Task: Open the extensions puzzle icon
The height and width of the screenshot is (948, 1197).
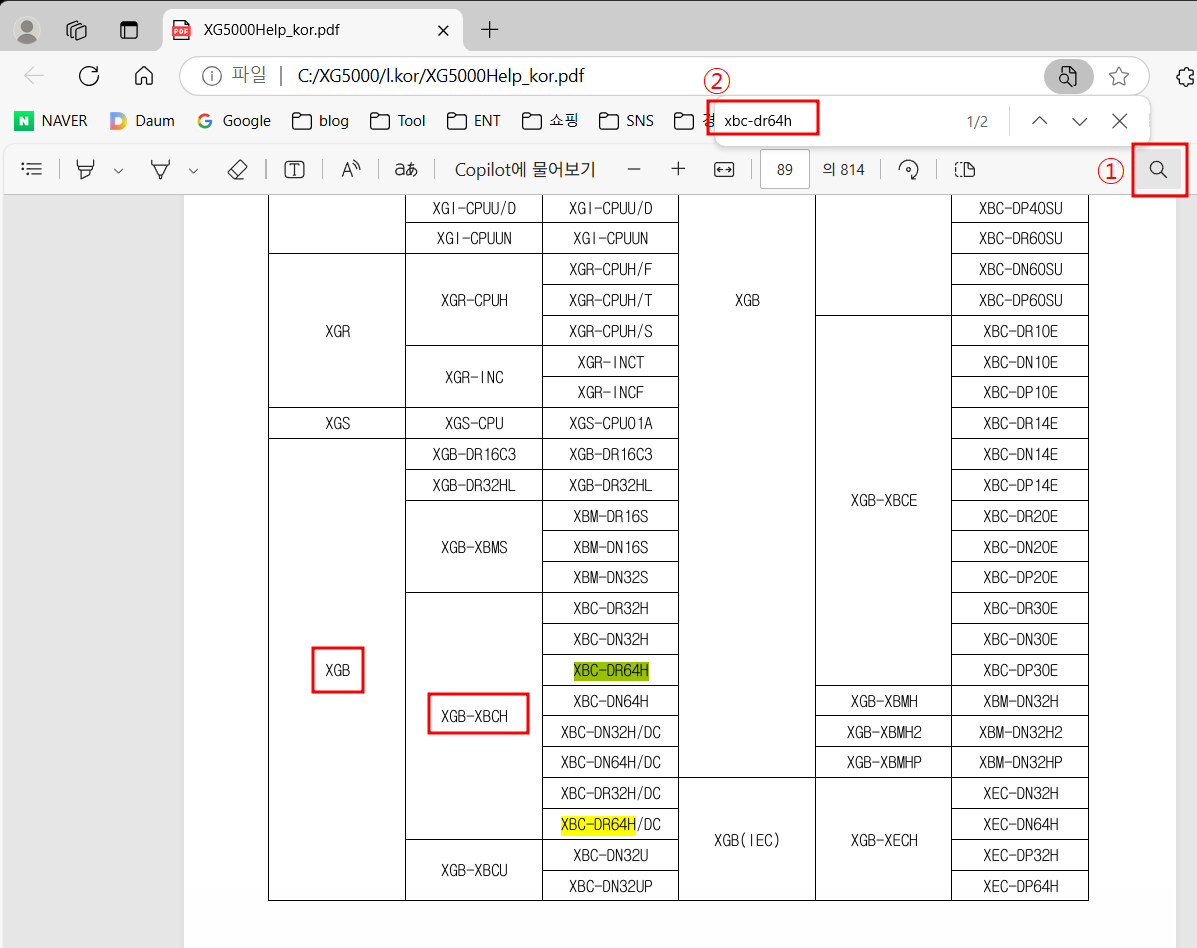Action: click(1185, 76)
